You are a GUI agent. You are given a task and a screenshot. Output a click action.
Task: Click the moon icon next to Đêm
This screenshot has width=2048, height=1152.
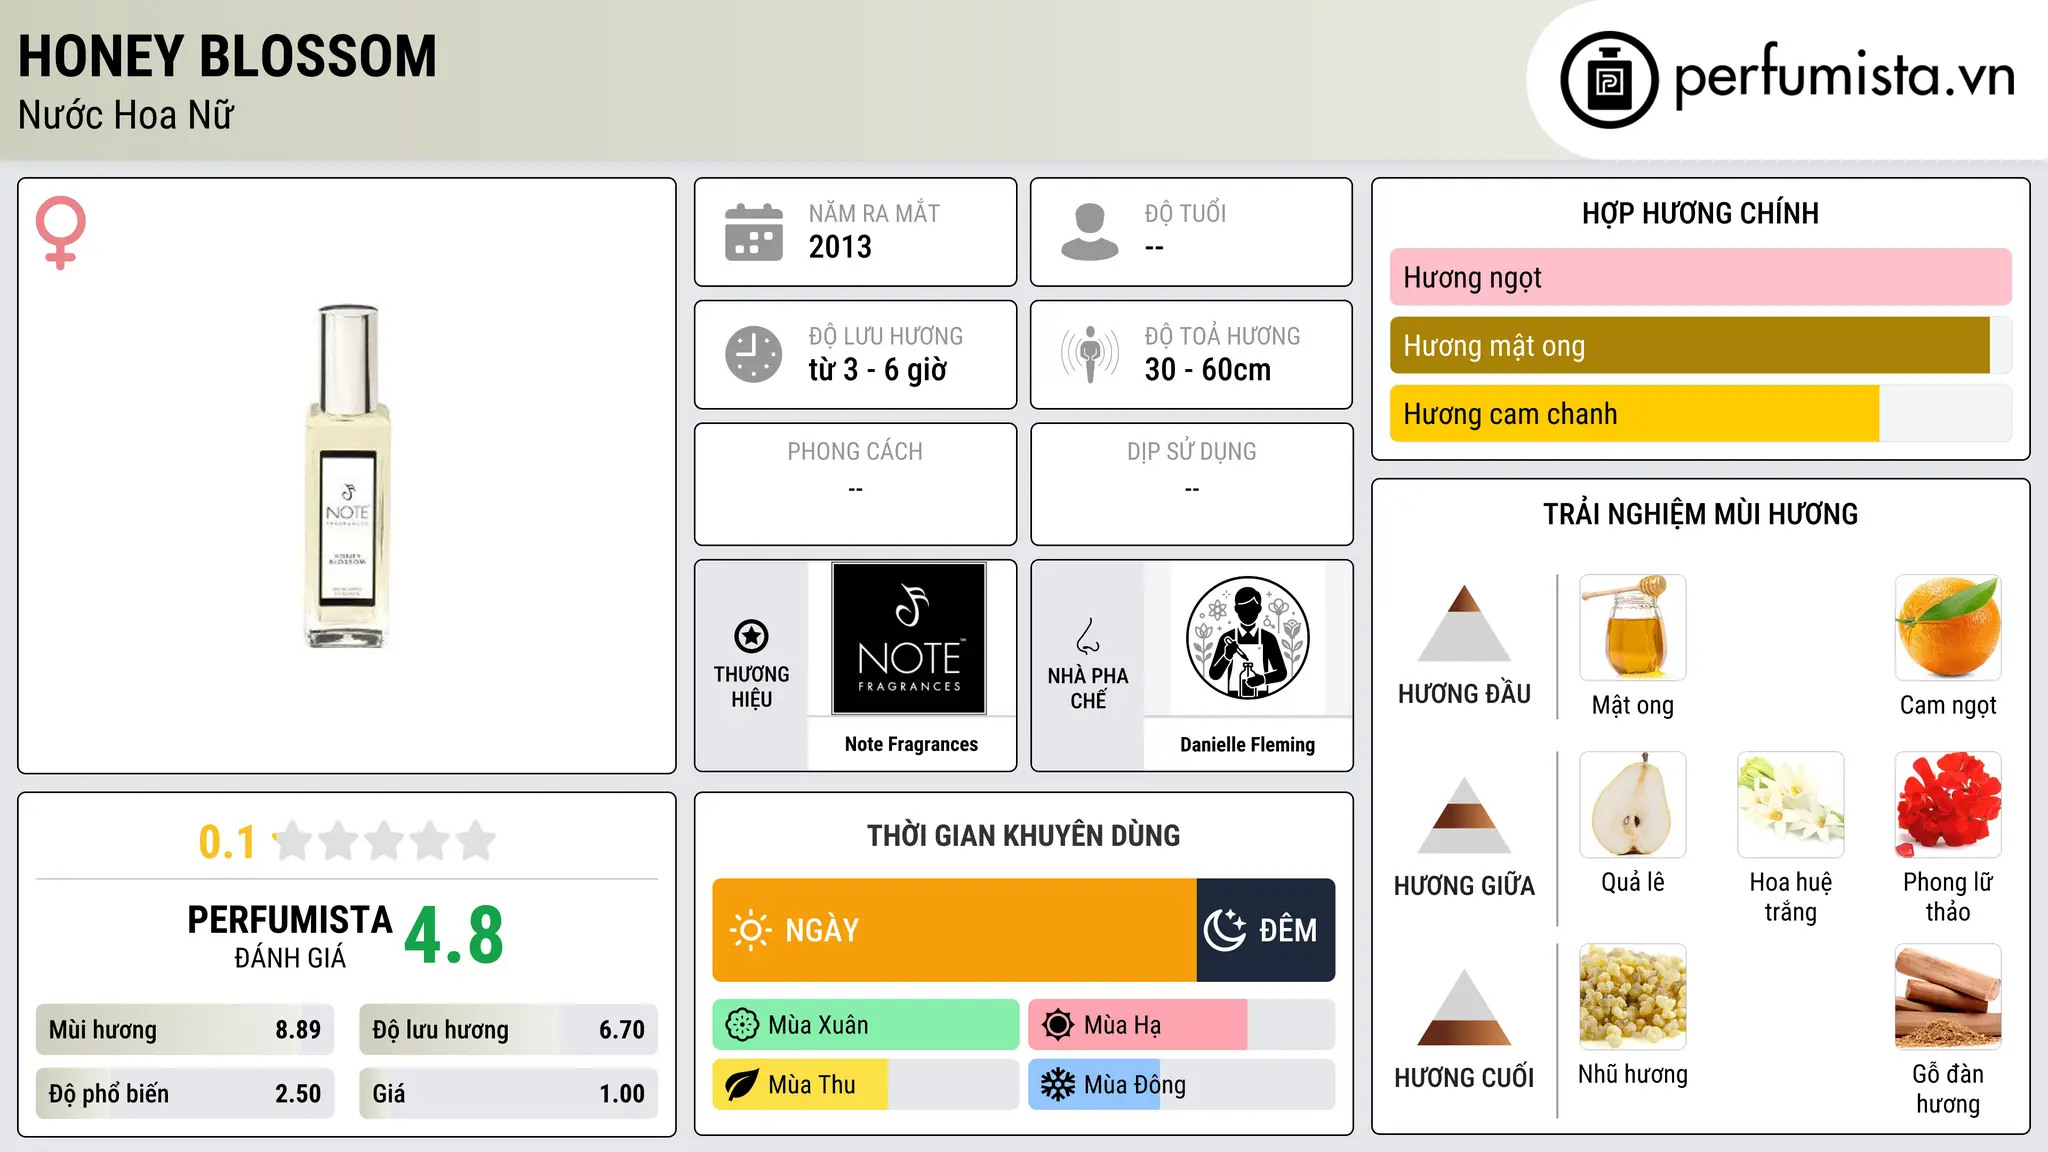[1225, 930]
